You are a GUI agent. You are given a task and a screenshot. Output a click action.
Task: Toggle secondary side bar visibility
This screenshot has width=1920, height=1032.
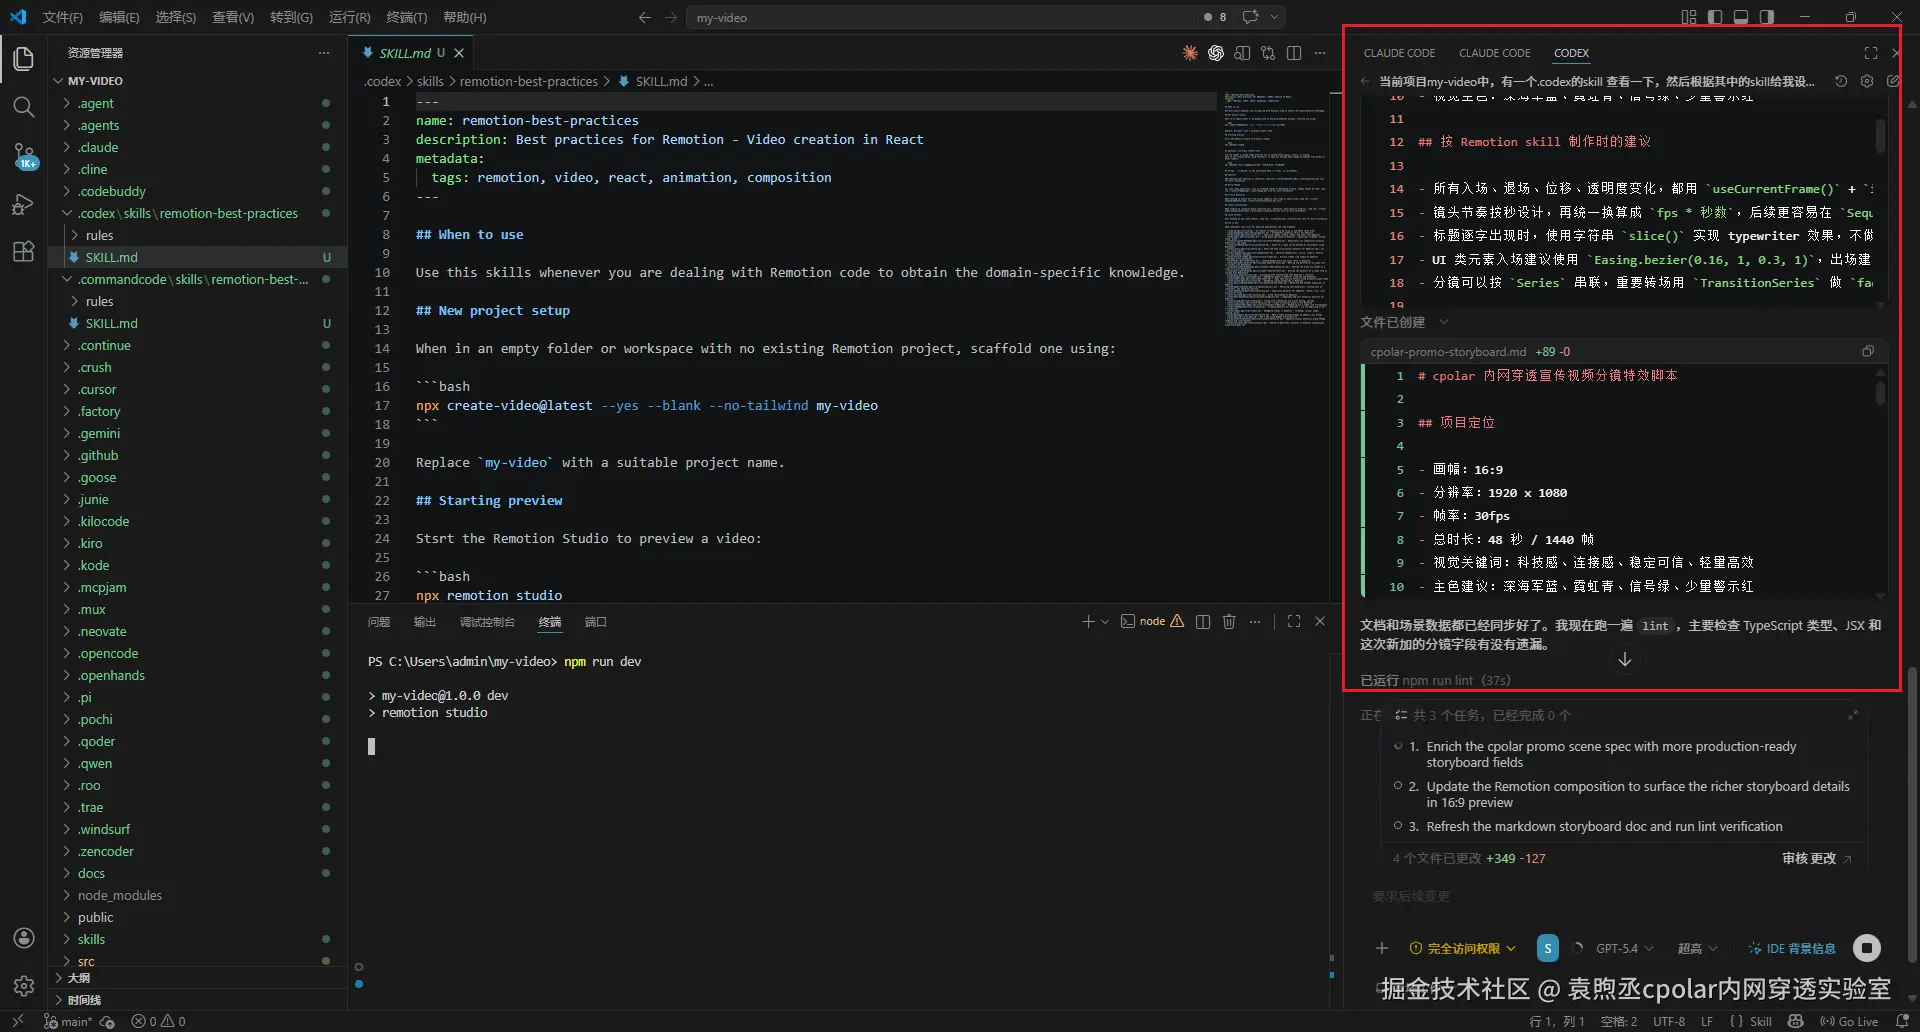click(1767, 17)
